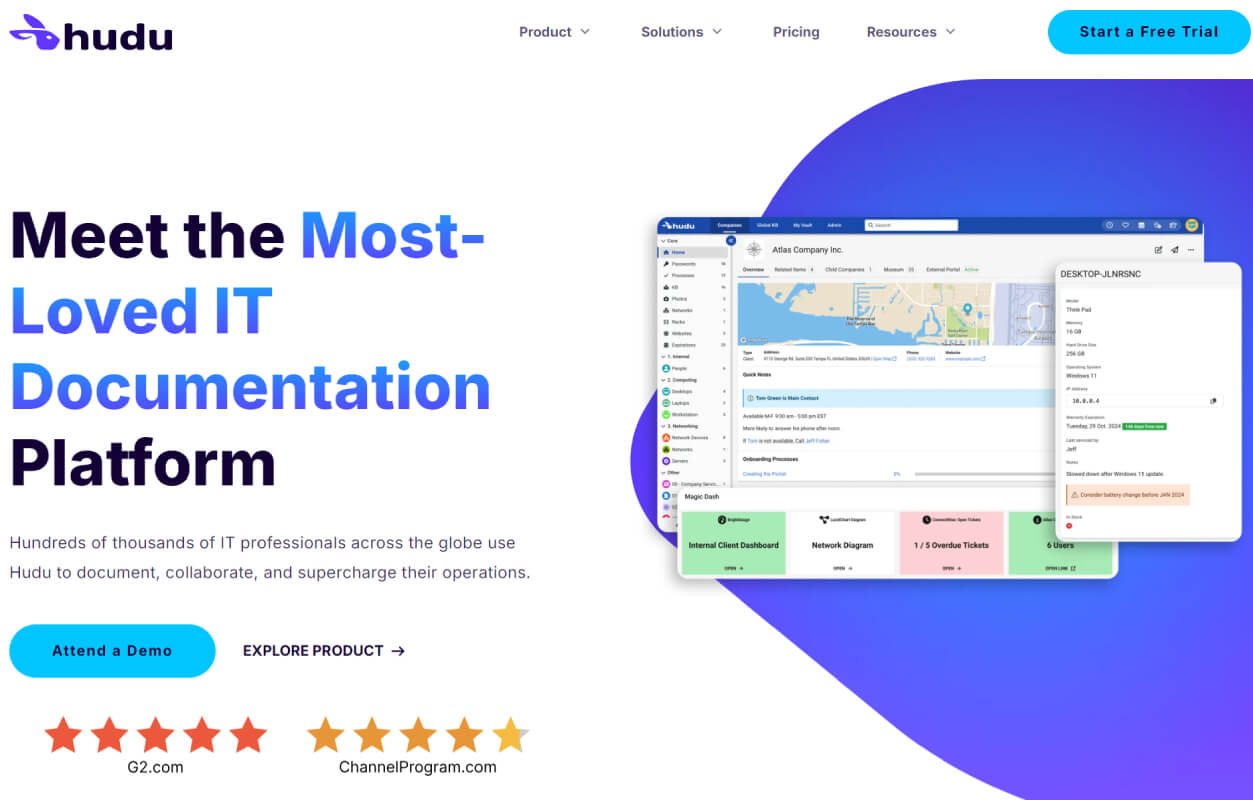The height and width of the screenshot is (800, 1253).
Task: Copy the IP address with the copy icon
Action: point(1213,401)
